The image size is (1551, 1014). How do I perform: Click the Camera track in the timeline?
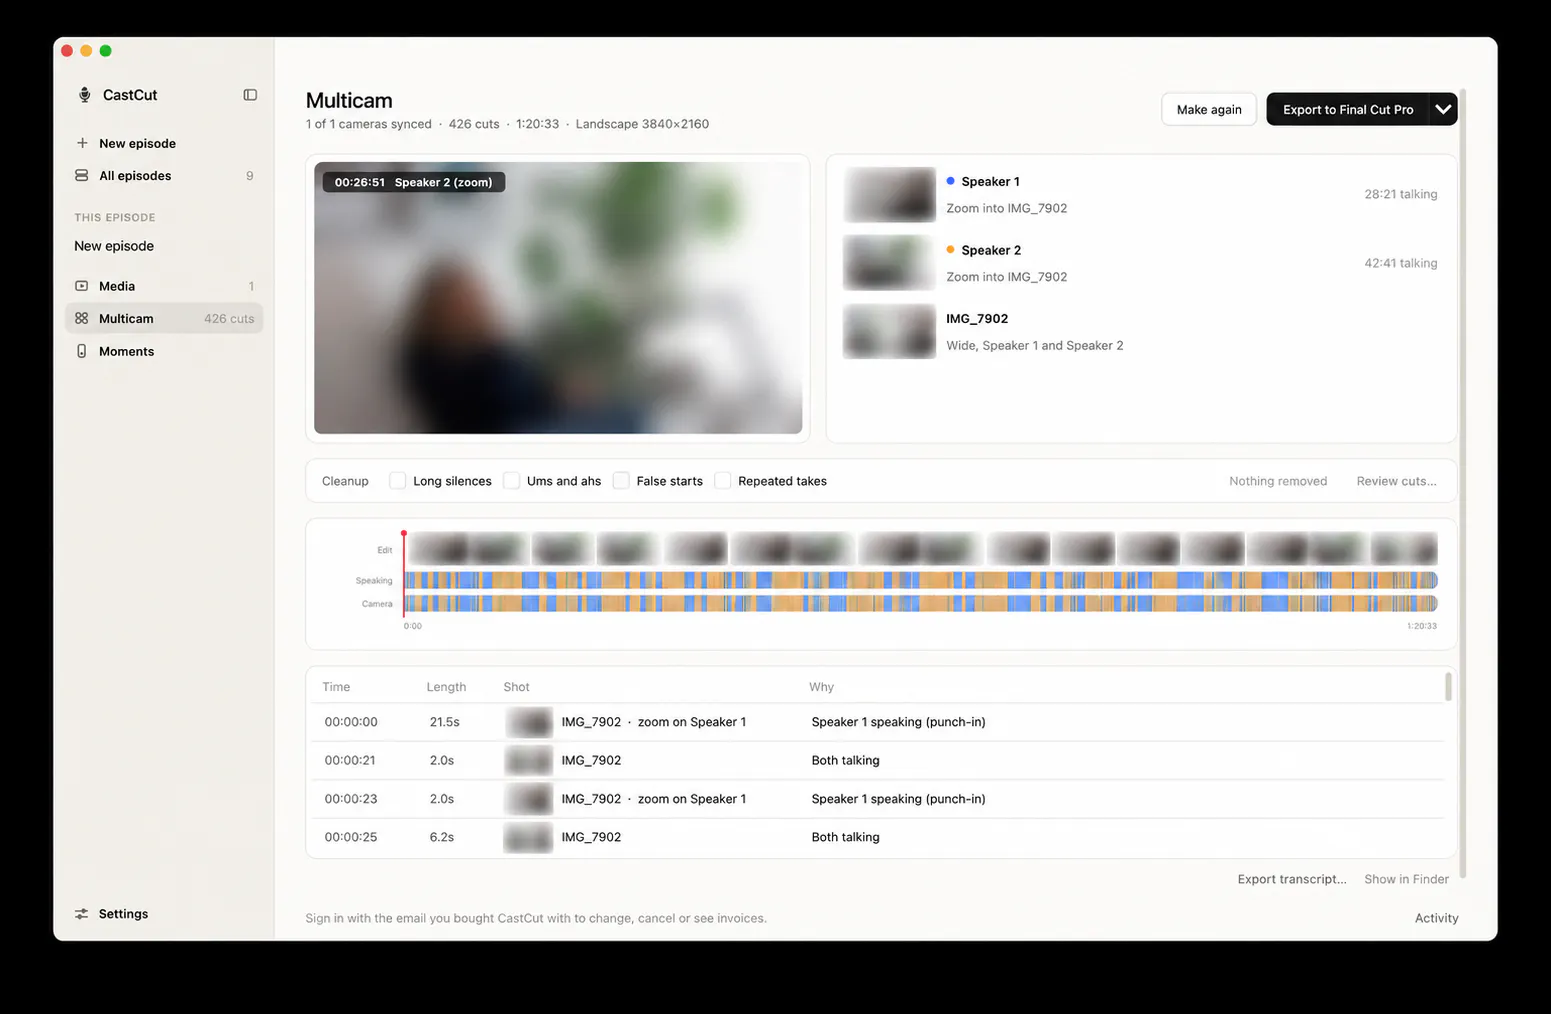(x=921, y=603)
